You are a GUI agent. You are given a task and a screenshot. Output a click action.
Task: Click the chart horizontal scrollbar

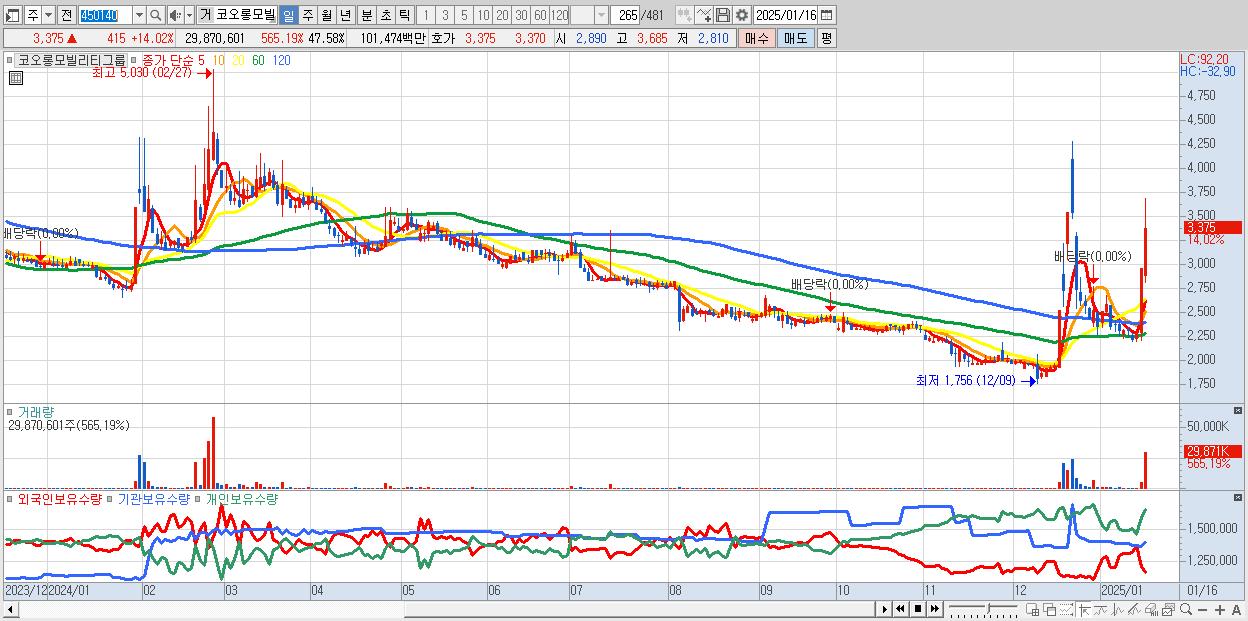coord(438,609)
